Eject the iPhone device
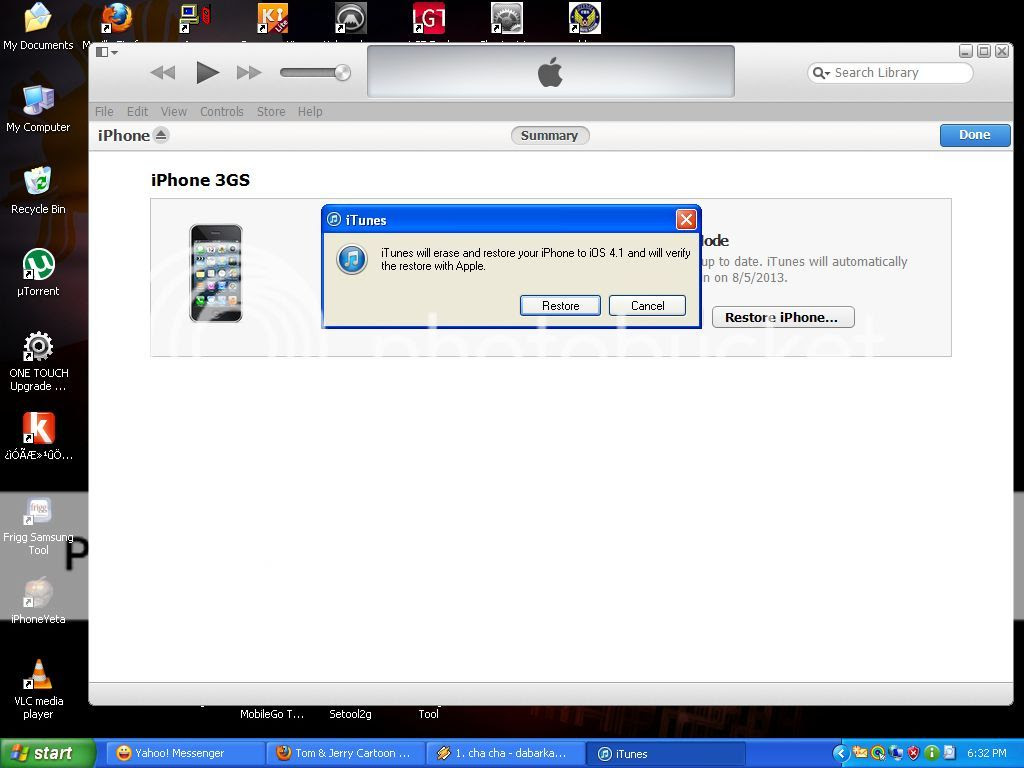The width and height of the screenshot is (1024, 768). [161, 135]
